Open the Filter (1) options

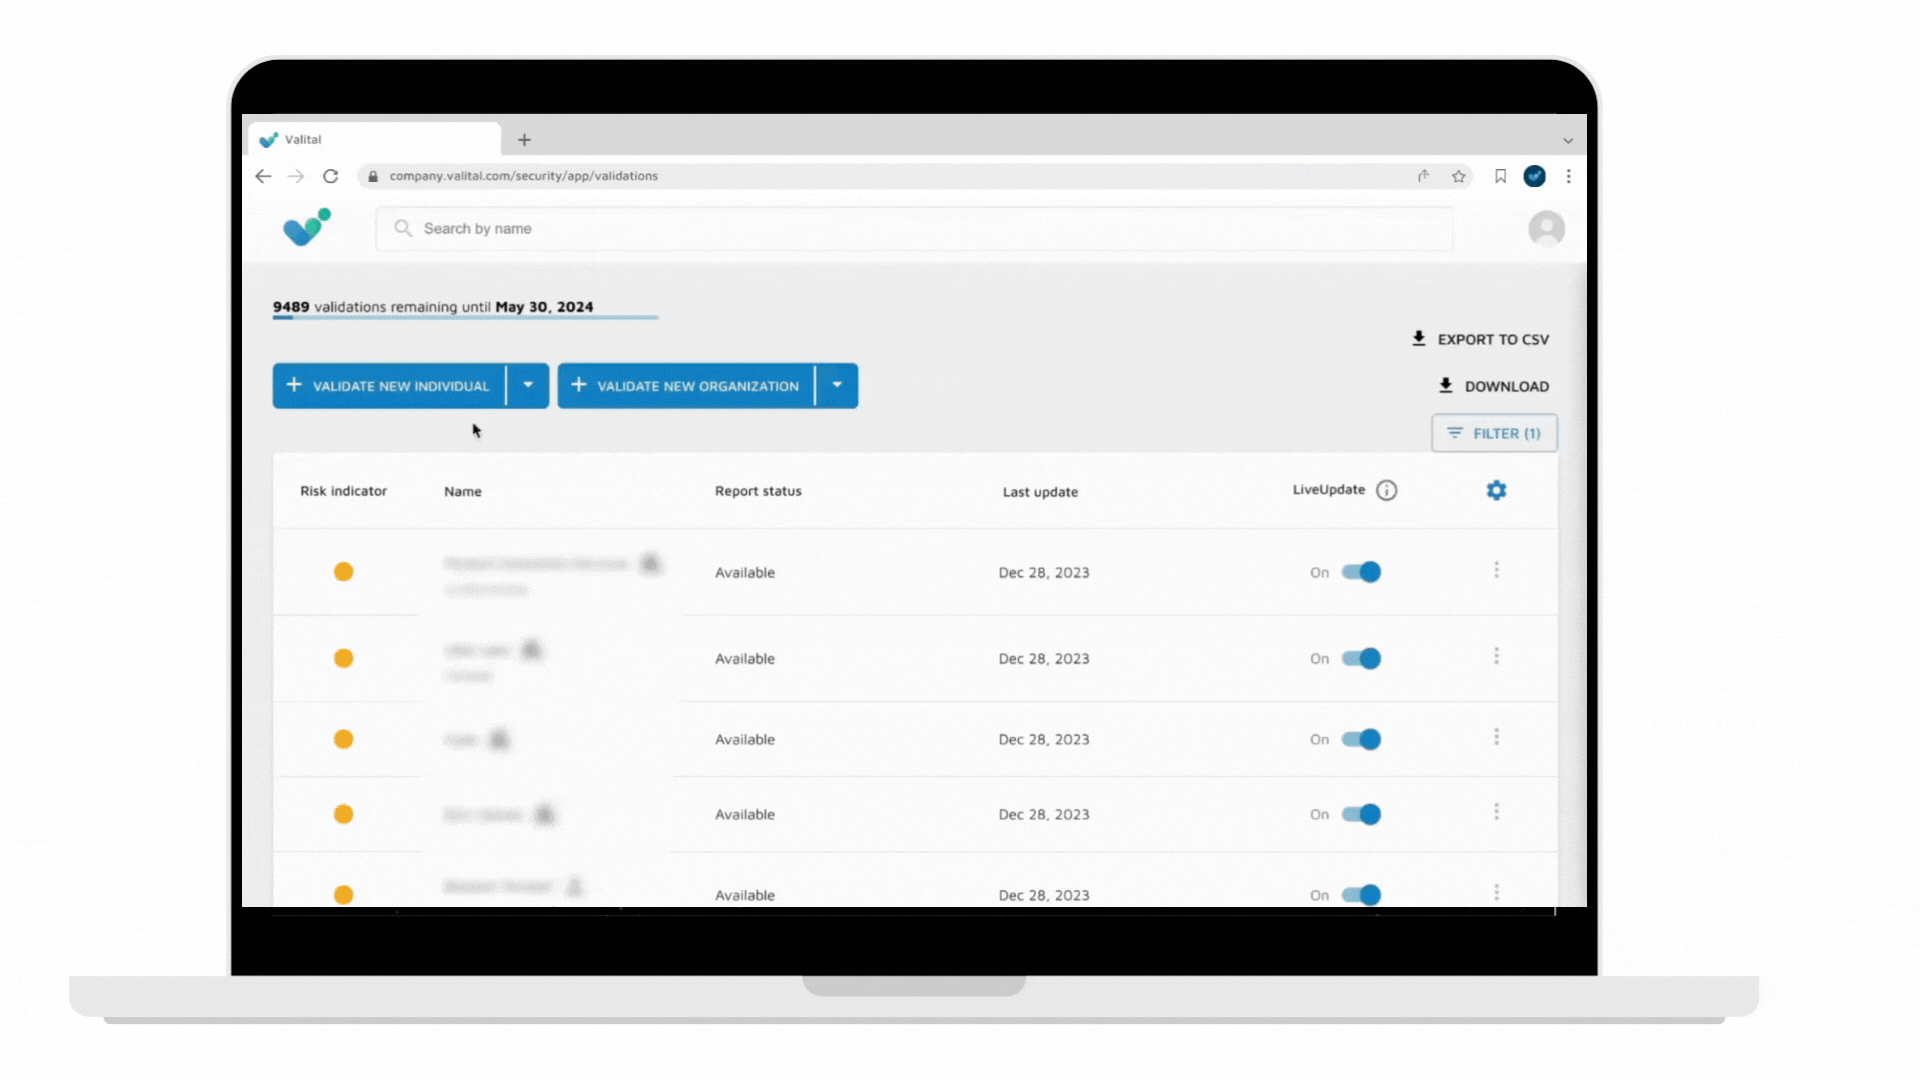(x=1494, y=433)
